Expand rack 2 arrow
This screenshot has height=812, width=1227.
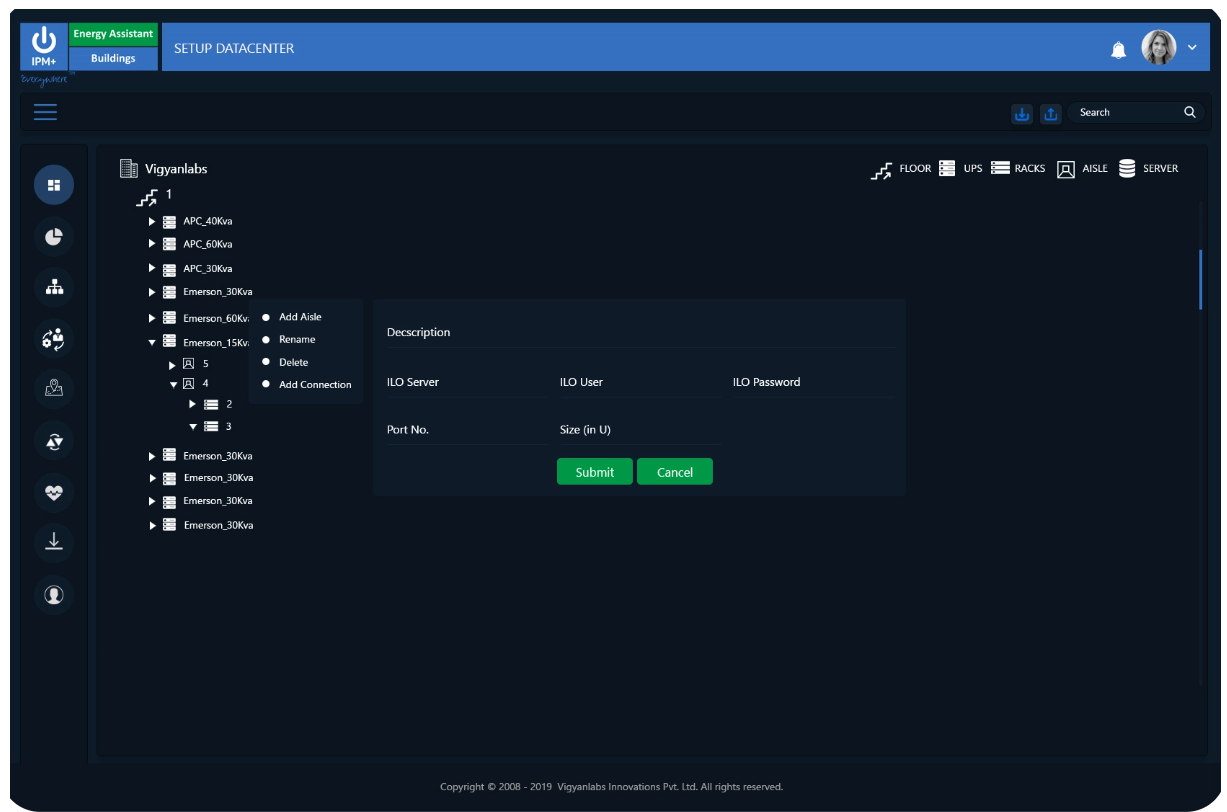tap(193, 404)
